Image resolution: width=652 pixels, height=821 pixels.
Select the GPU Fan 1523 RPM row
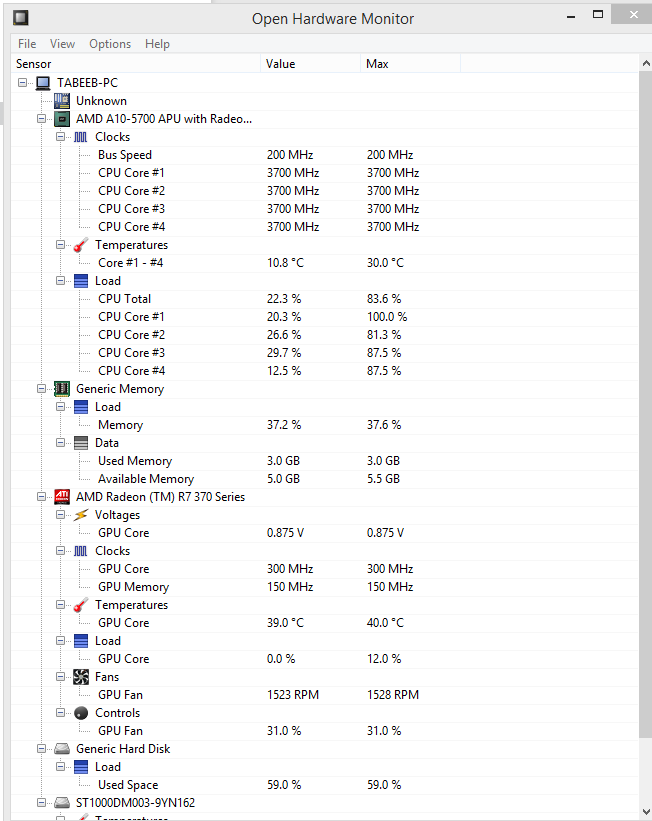coord(325,695)
